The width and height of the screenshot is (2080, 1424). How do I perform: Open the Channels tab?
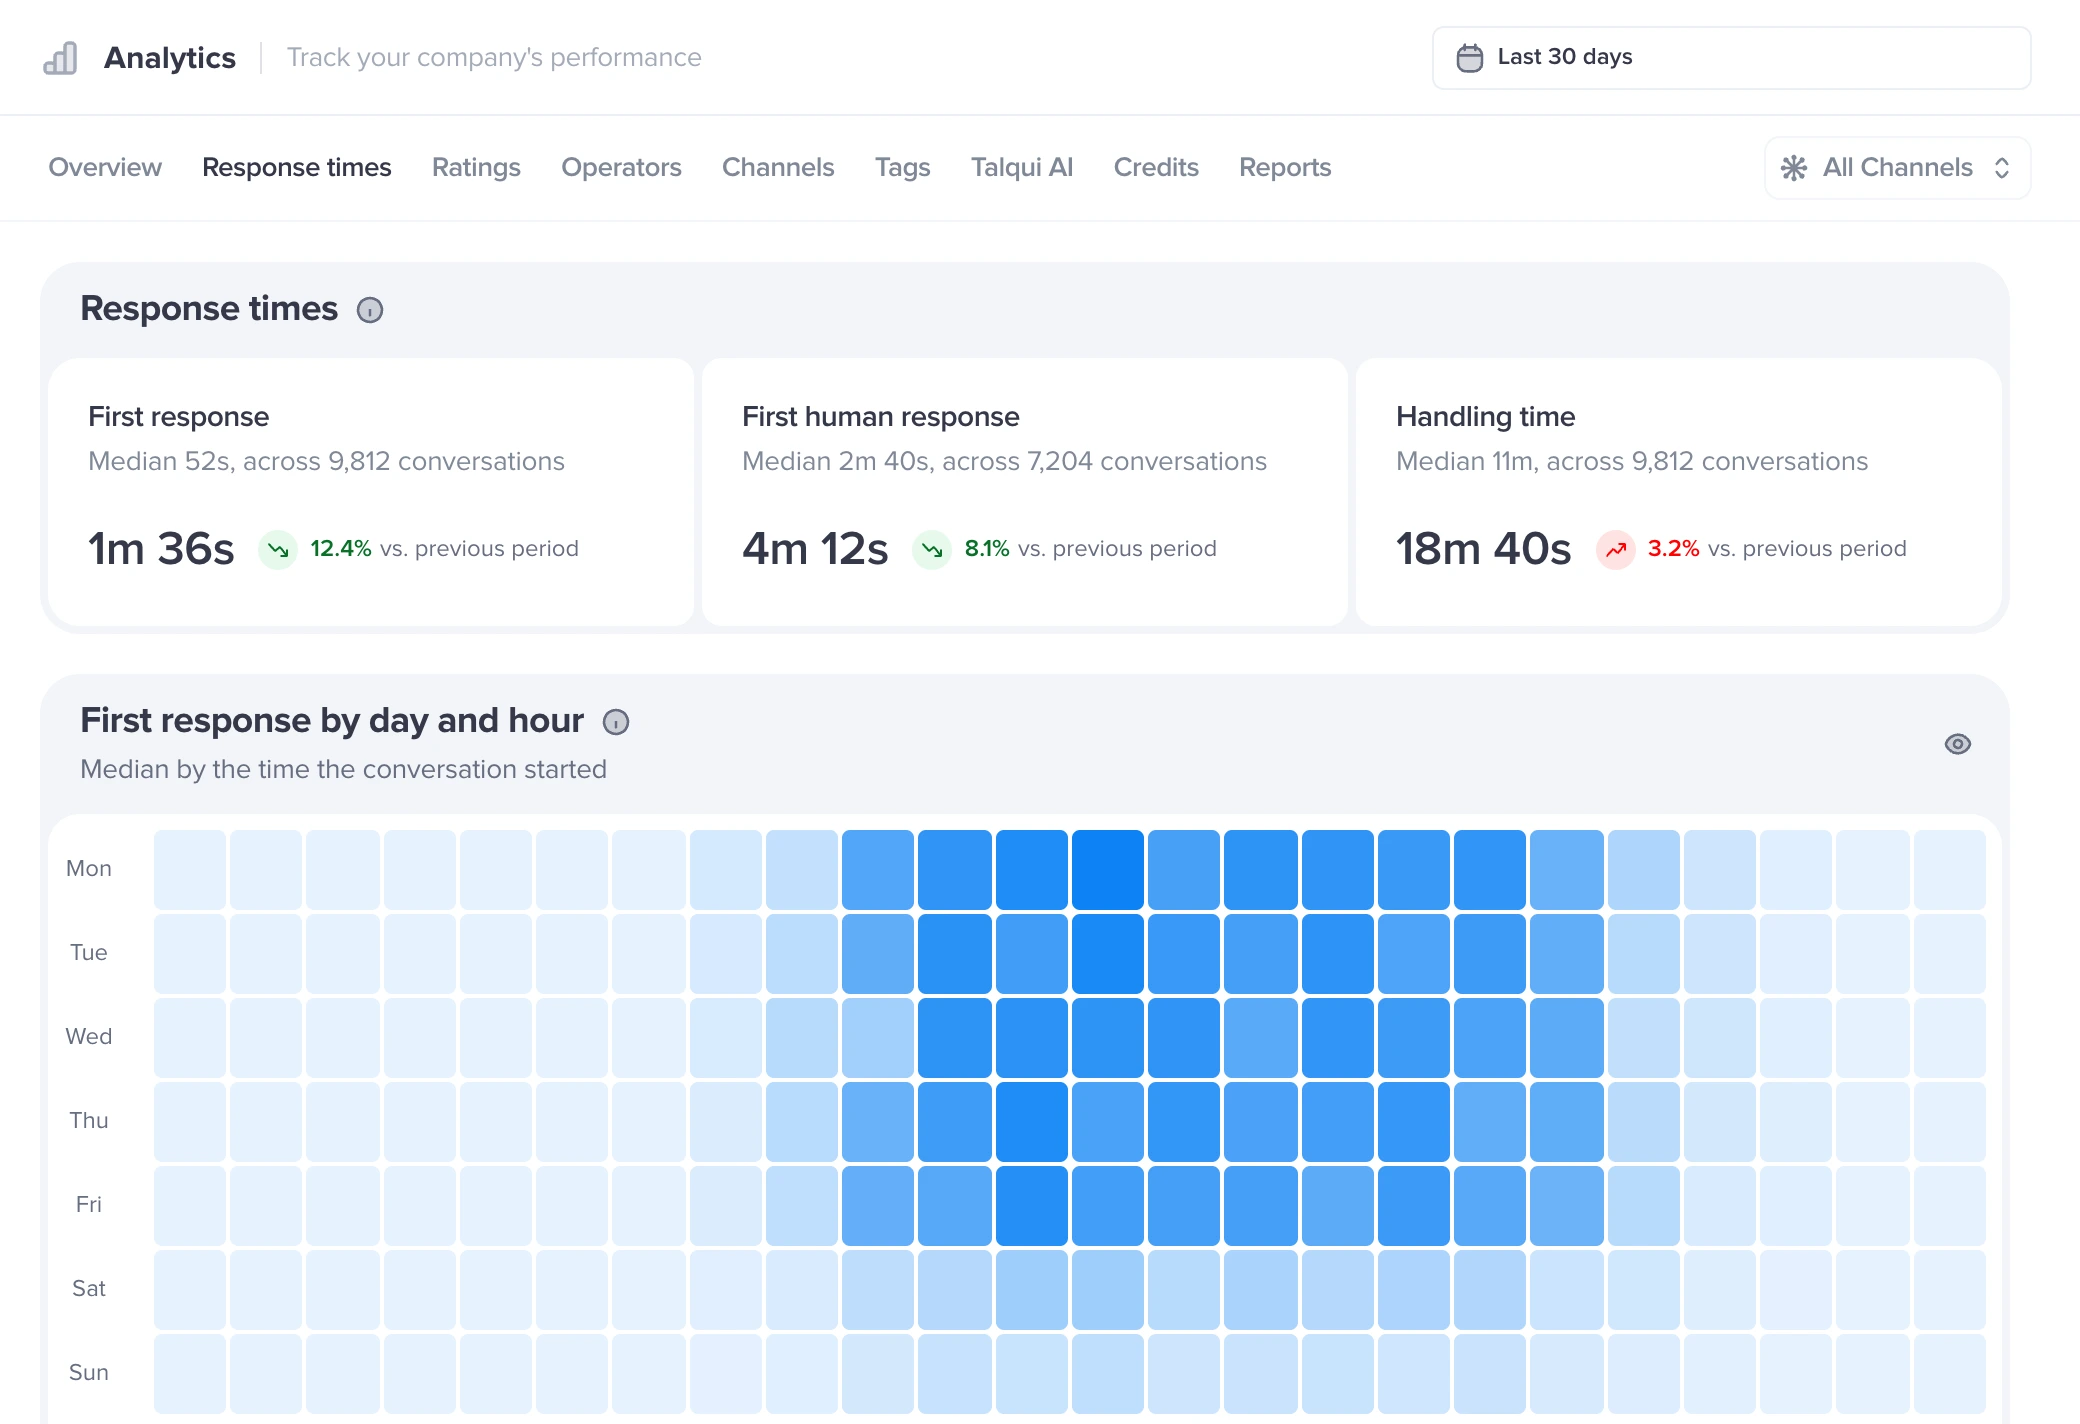[x=778, y=167]
